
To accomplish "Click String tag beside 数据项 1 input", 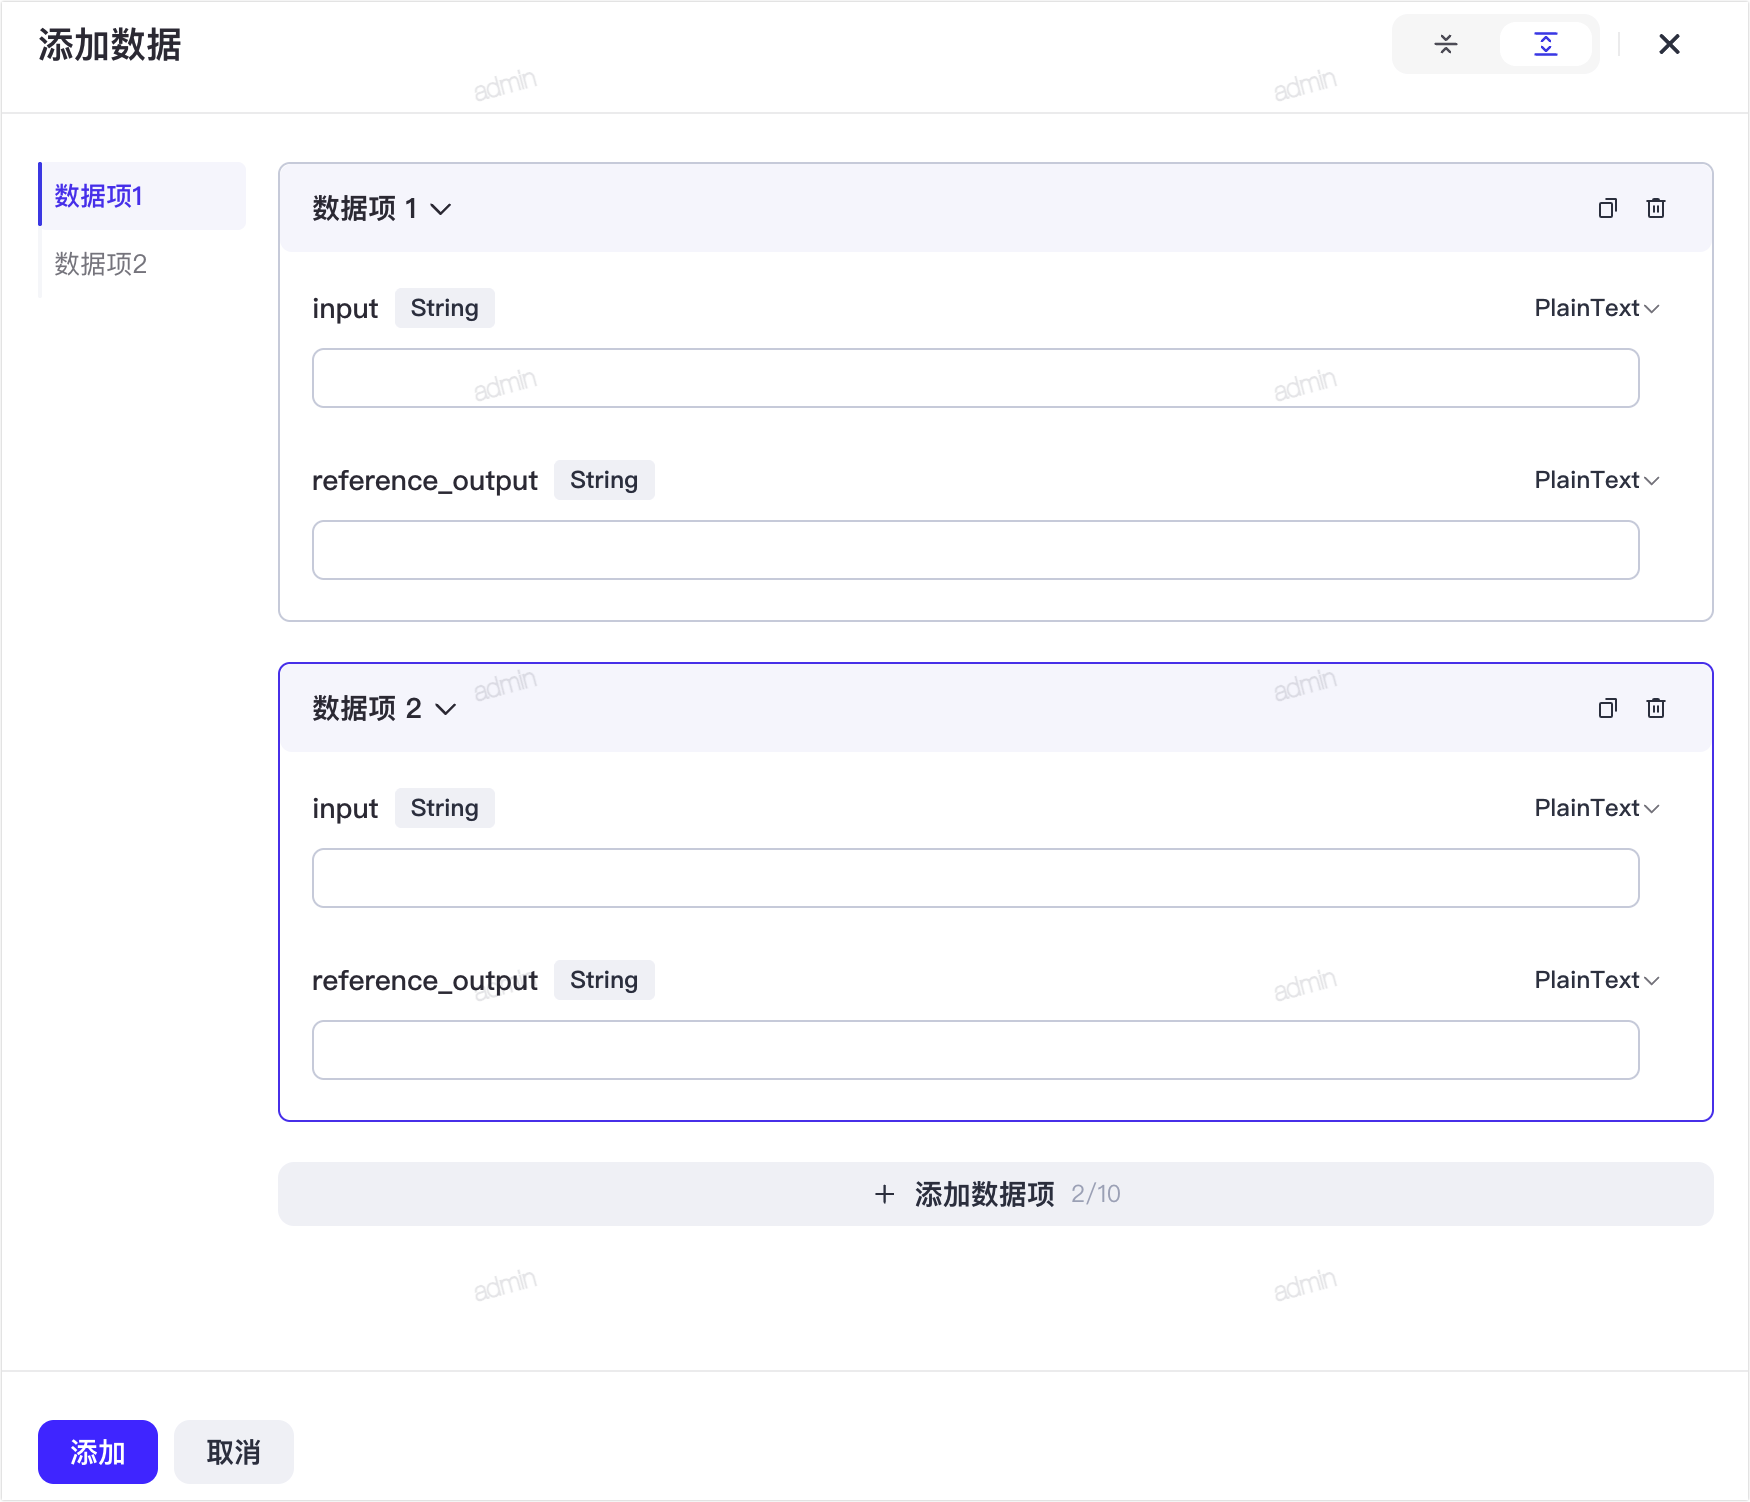I will (445, 308).
